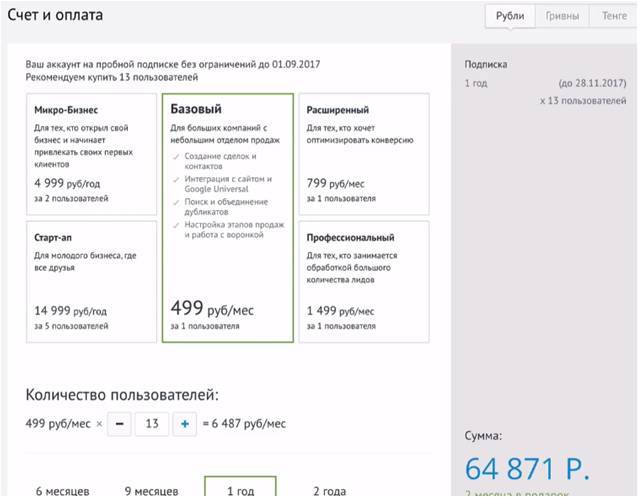The image size is (638, 497).
Task: Increase user count with plus button
Action: [x=184, y=423]
